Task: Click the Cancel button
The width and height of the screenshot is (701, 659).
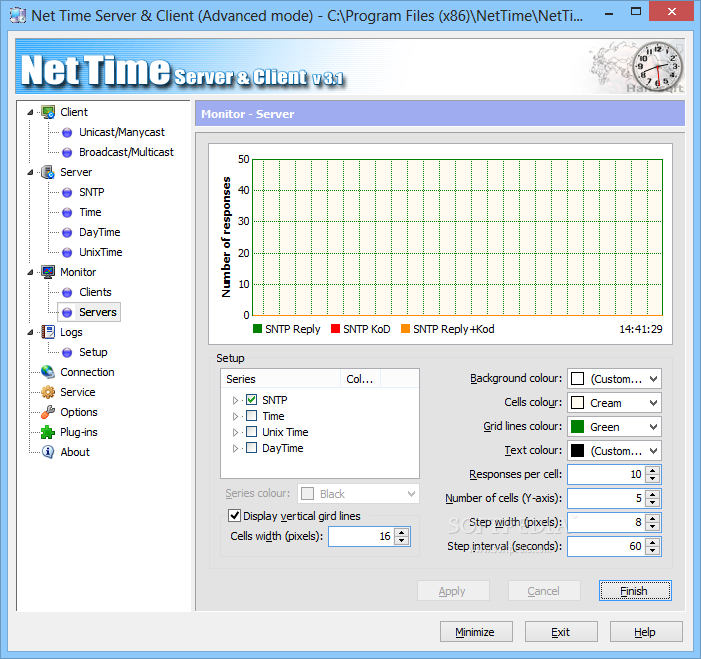Action: 544,591
